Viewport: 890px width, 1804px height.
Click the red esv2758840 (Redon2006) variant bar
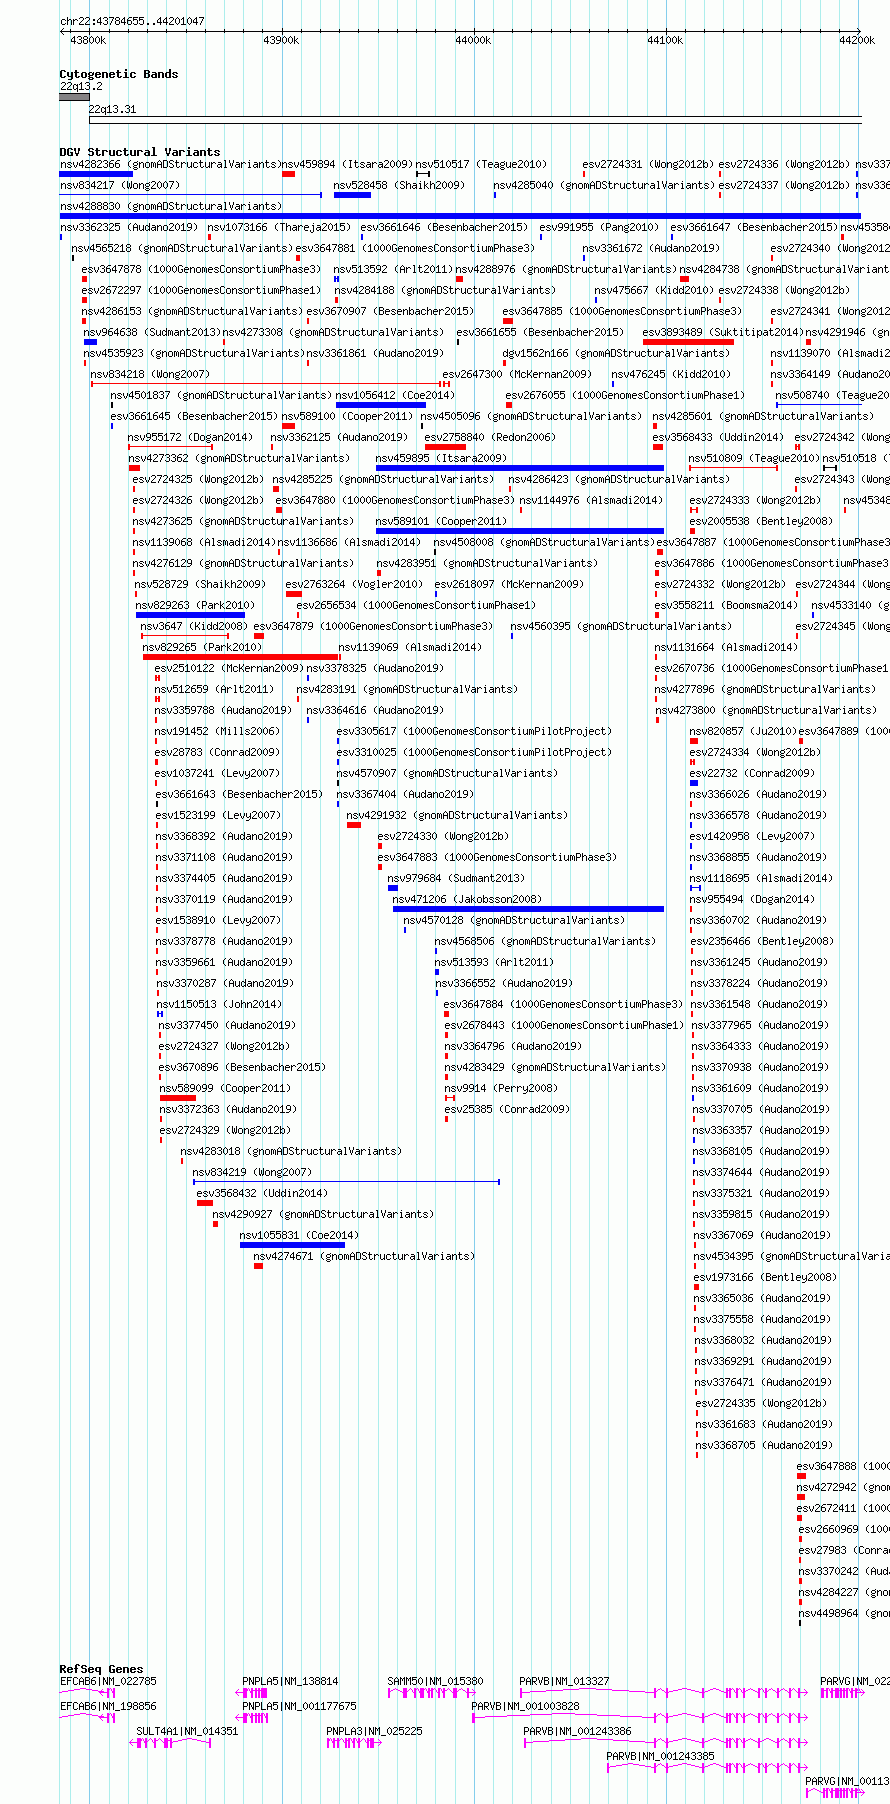(x=445, y=447)
